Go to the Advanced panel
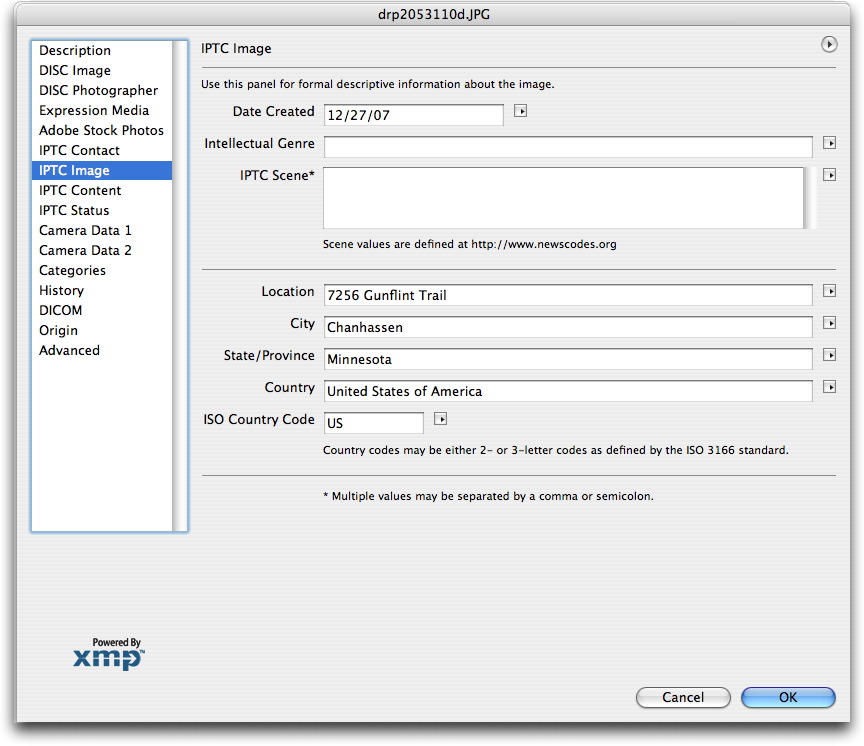 coord(69,351)
